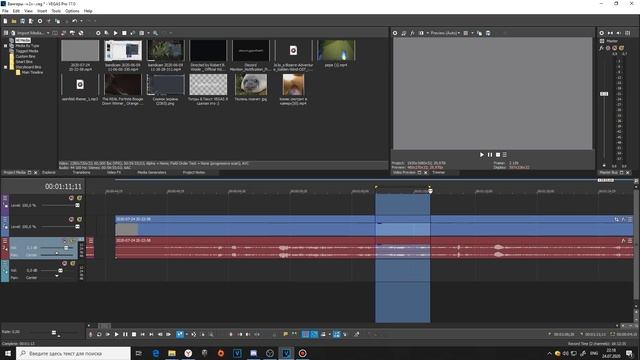Open the File menu
The height and width of the screenshot is (360, 640).
5,11
